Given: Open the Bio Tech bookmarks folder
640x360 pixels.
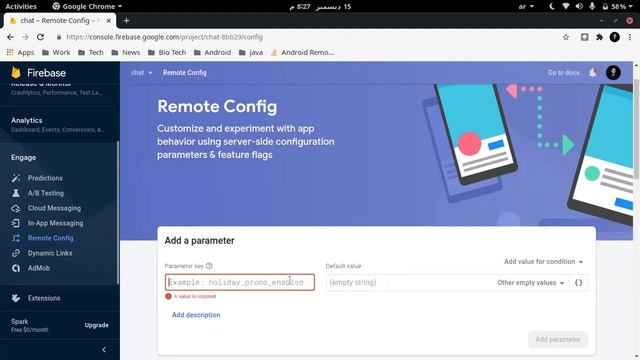Looking at the screenshot, I should pos(167,52).
